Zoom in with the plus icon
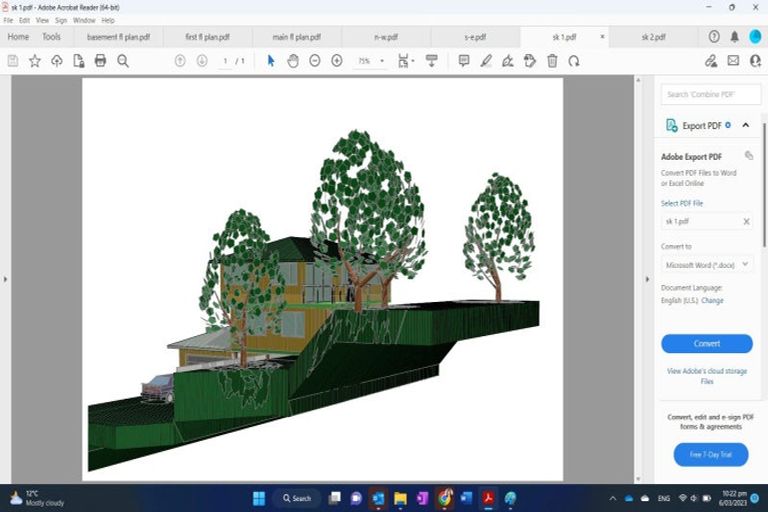 (x=337, y=61)
